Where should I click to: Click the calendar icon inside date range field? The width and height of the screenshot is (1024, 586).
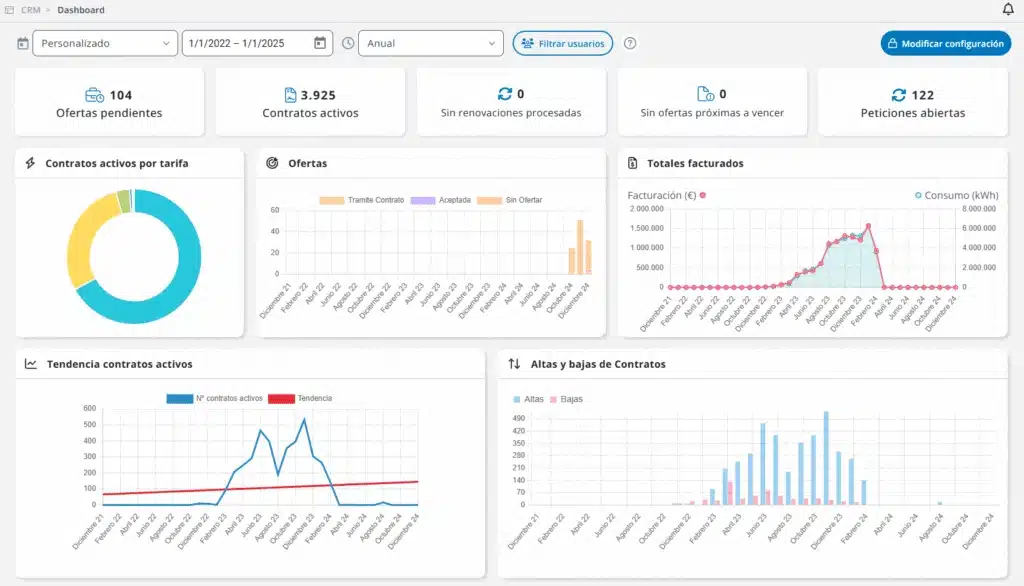(320, 43)
